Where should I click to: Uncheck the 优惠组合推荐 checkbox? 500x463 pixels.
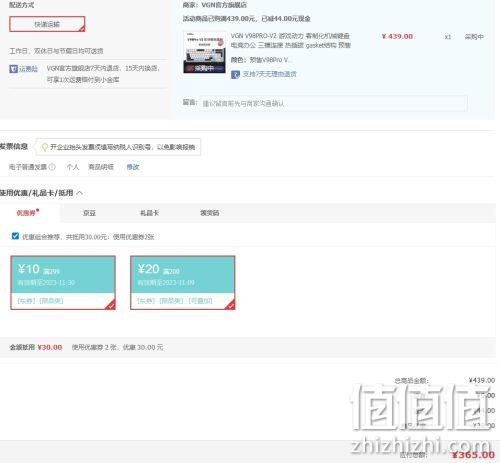(15, 236)
